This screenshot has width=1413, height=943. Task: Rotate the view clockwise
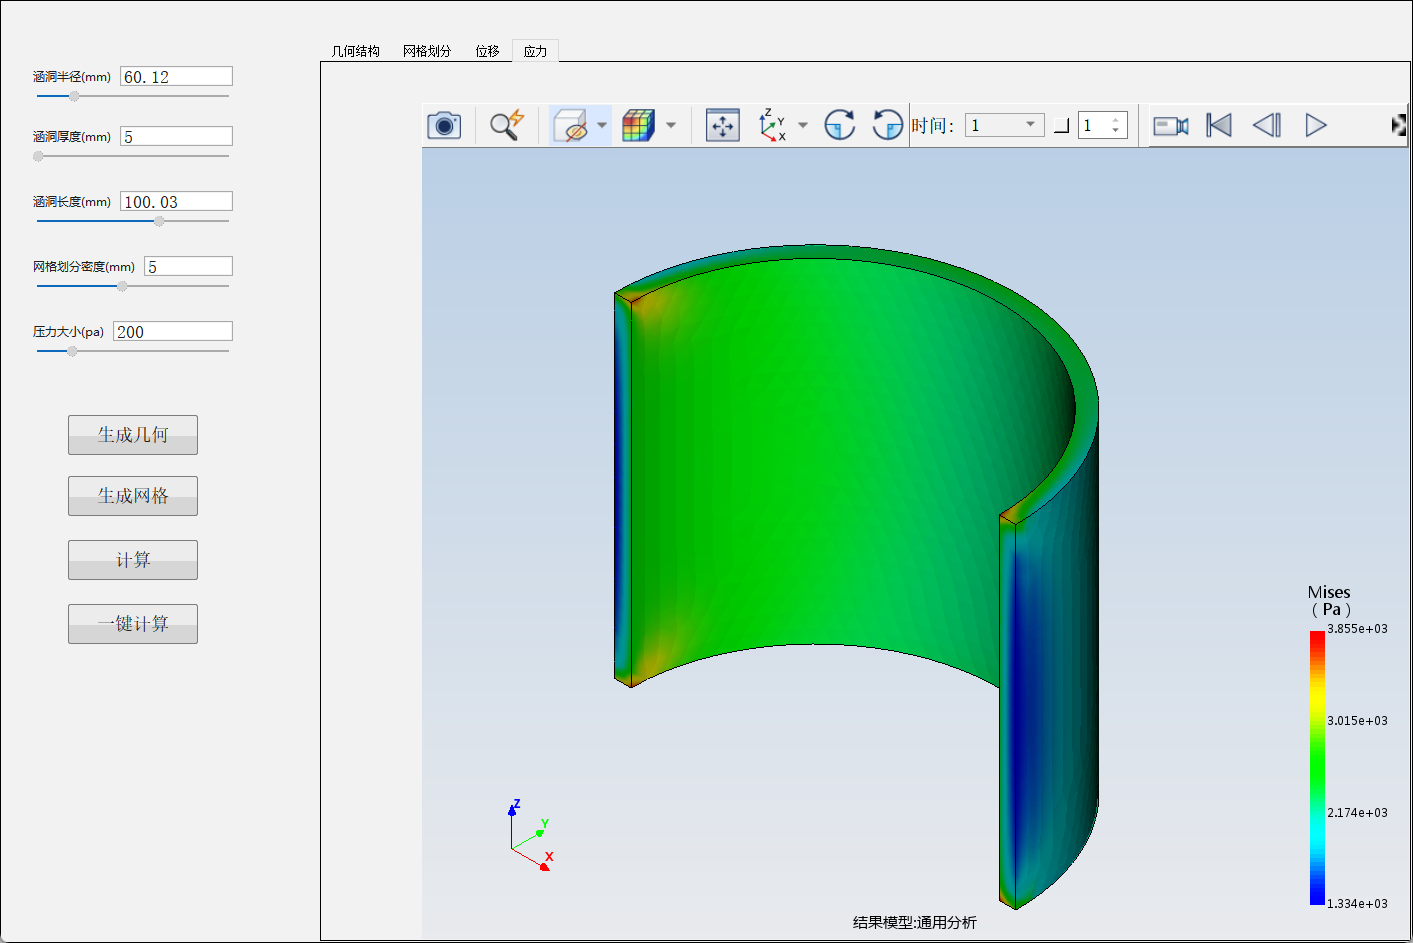click(840, 125)
